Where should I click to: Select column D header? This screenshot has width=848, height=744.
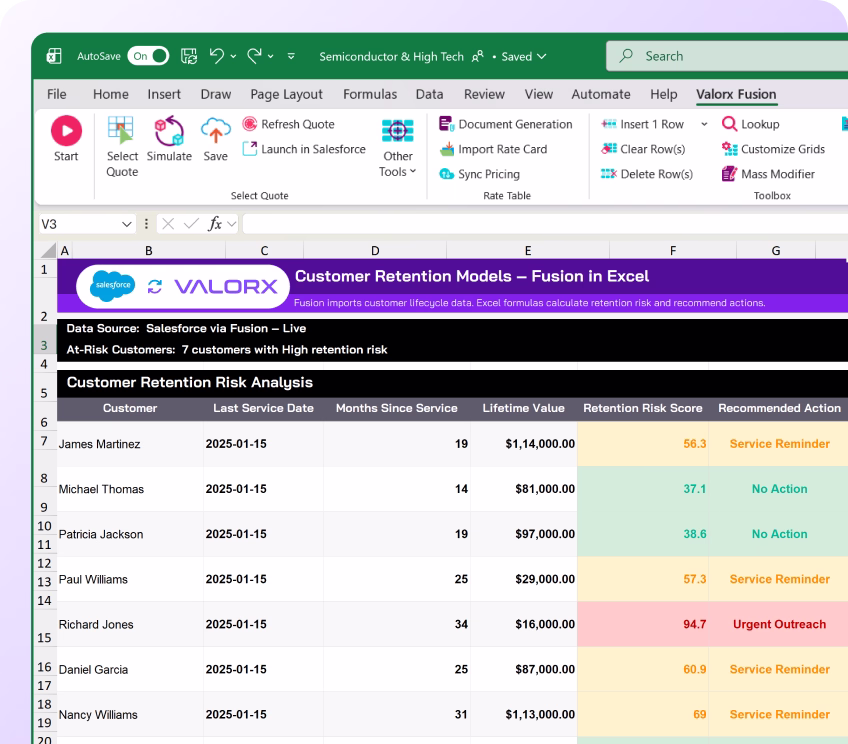pos(375,250)
